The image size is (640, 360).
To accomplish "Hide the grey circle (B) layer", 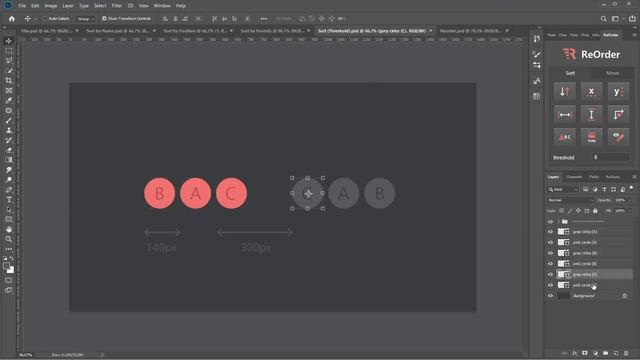I will pos(550,253).
